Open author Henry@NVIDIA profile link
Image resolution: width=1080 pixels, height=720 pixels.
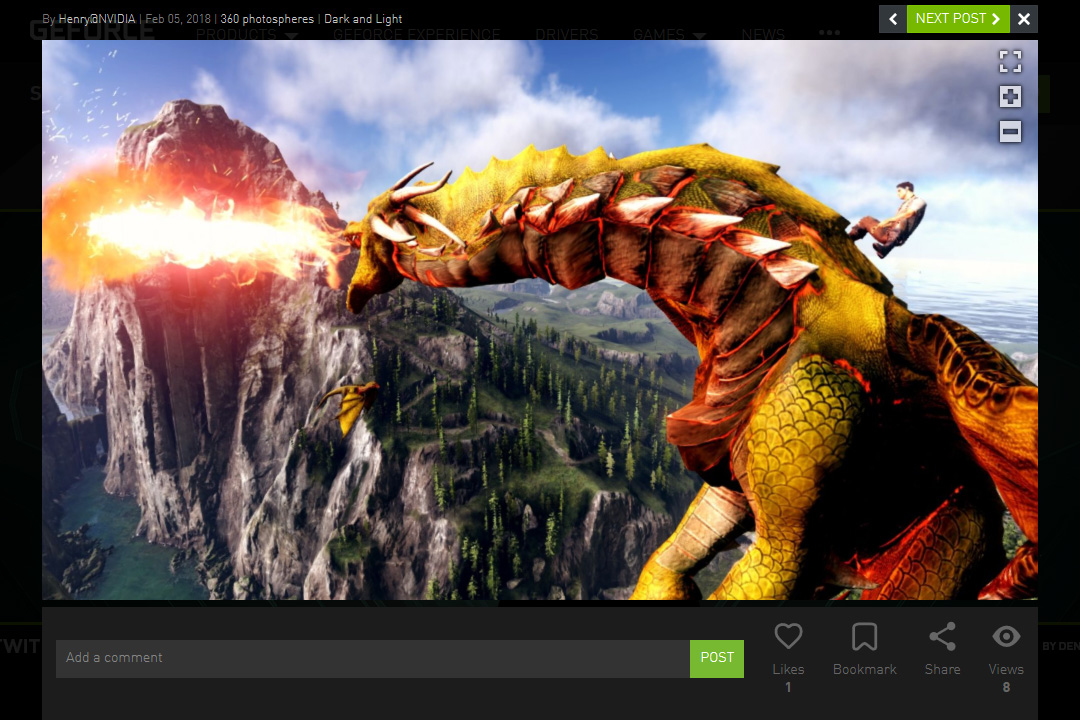click(x=96, y=19)
